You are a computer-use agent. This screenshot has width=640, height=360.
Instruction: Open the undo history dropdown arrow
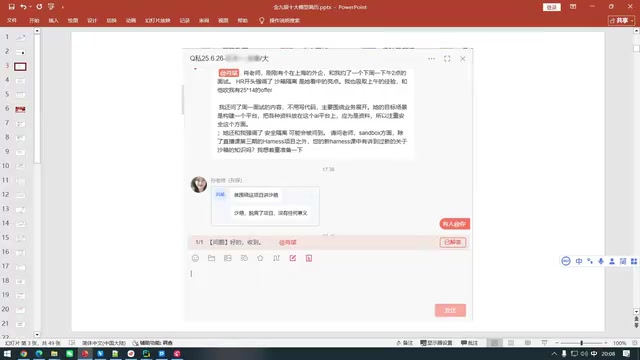coord(30,7)
